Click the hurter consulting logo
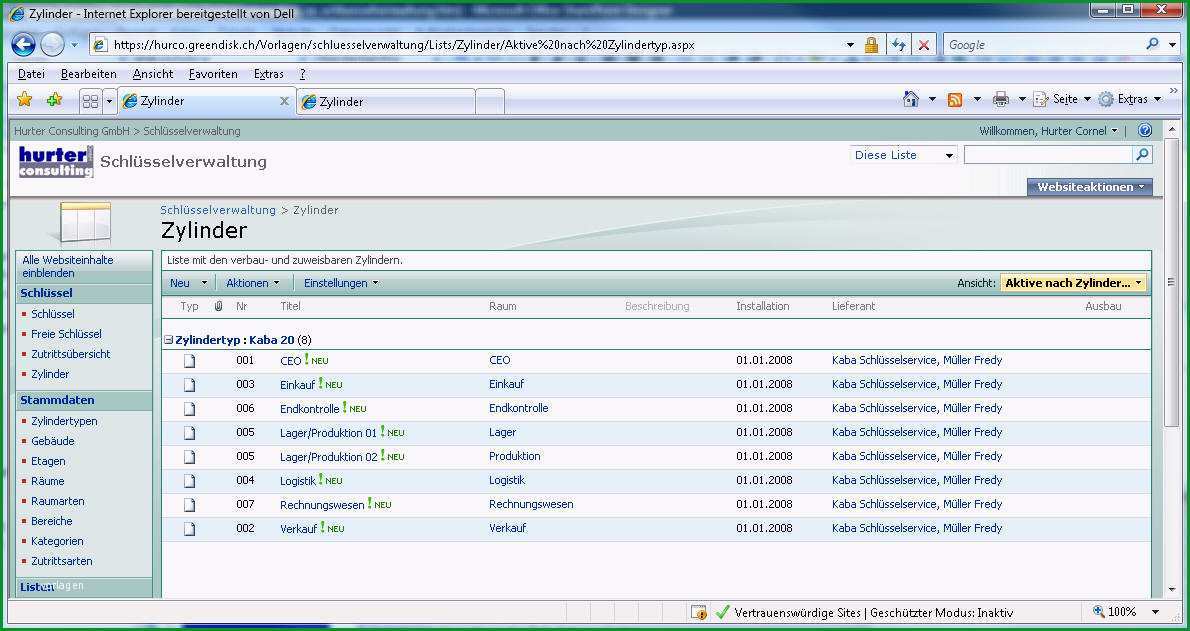The width and height of the screenshot is (1190, 631). (x=55, y=162)
